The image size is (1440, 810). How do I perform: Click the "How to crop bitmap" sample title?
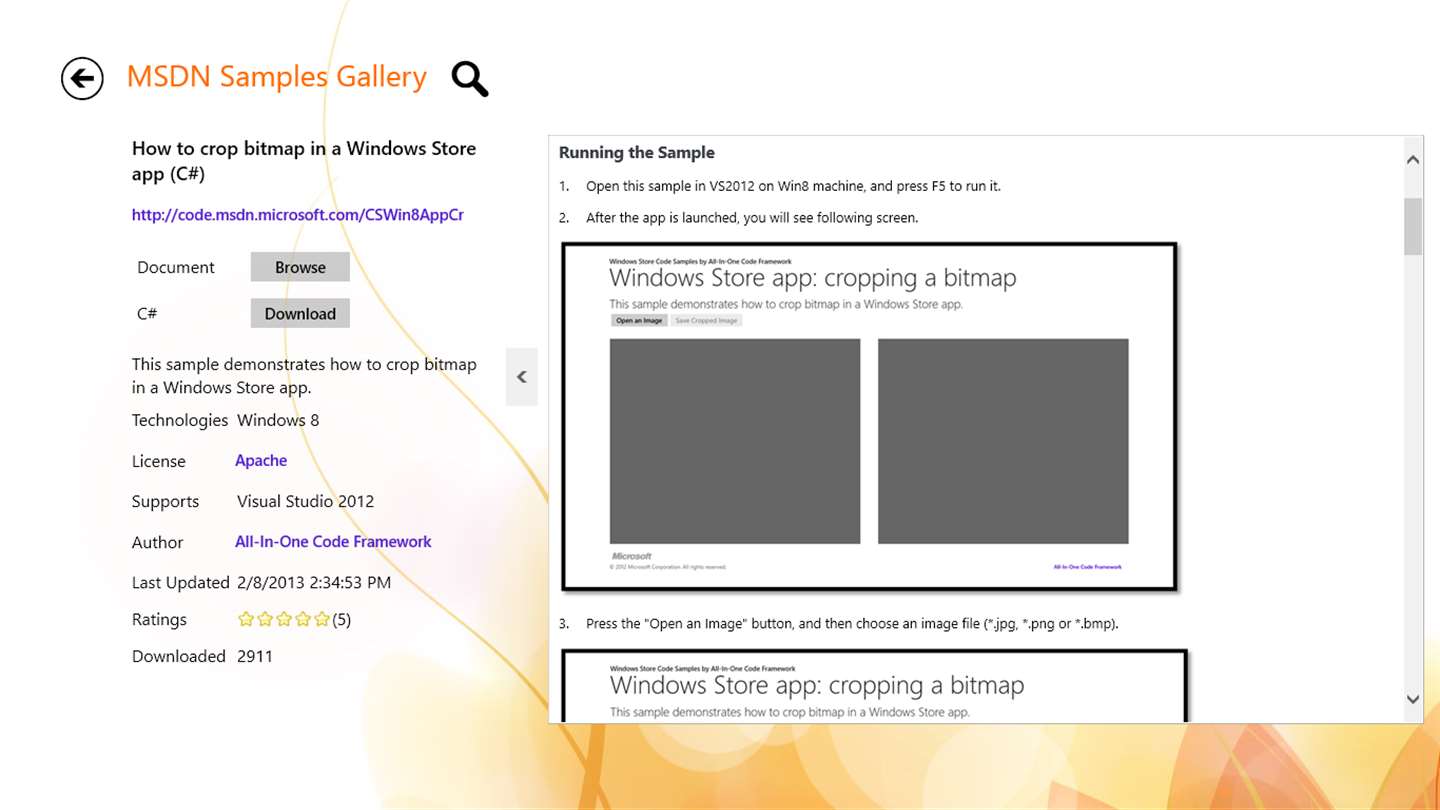tap(304, 161)
